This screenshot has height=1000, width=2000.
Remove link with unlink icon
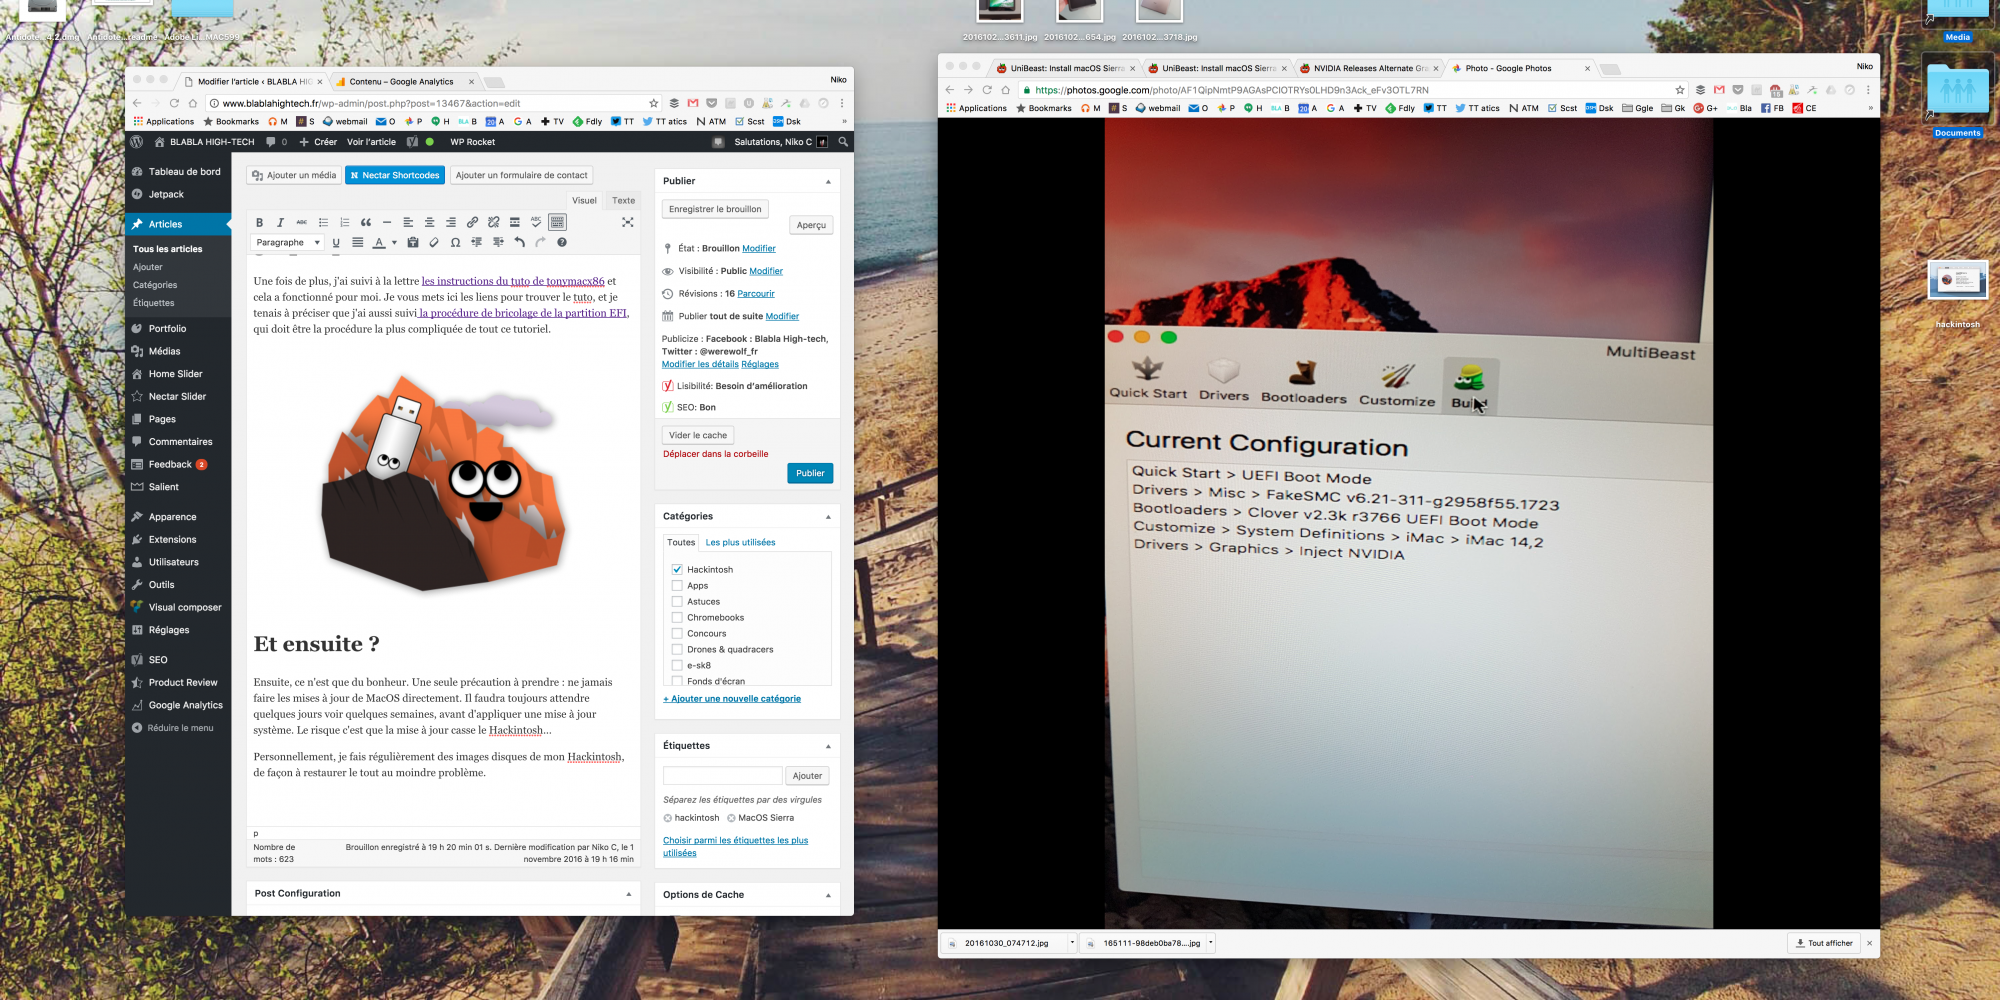(x=493, y=222)
